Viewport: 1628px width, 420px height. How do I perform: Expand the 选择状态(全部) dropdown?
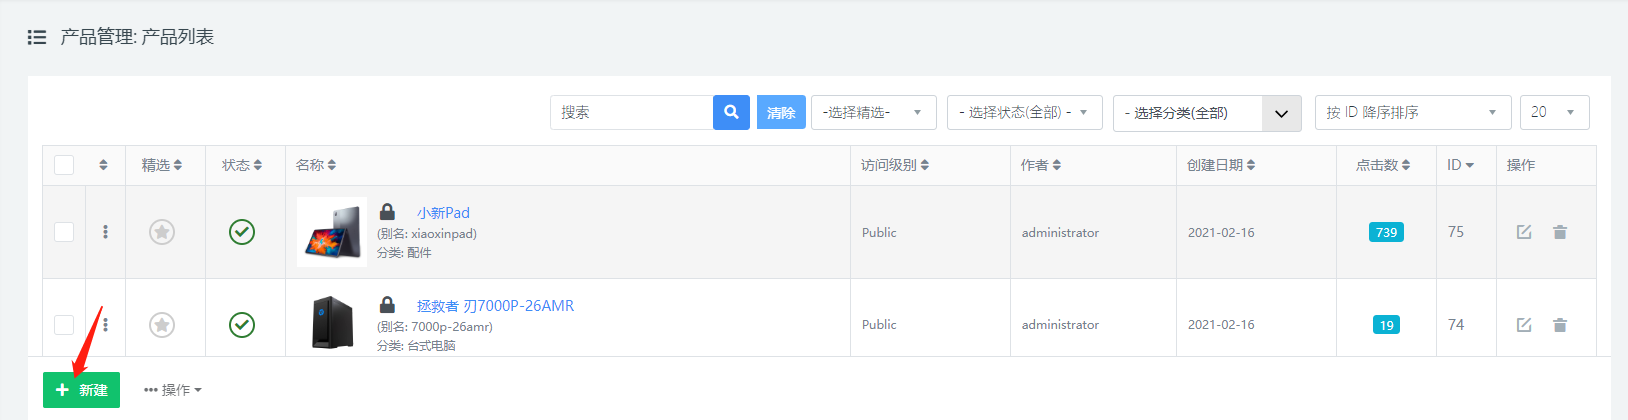[x=1024, y=113]
